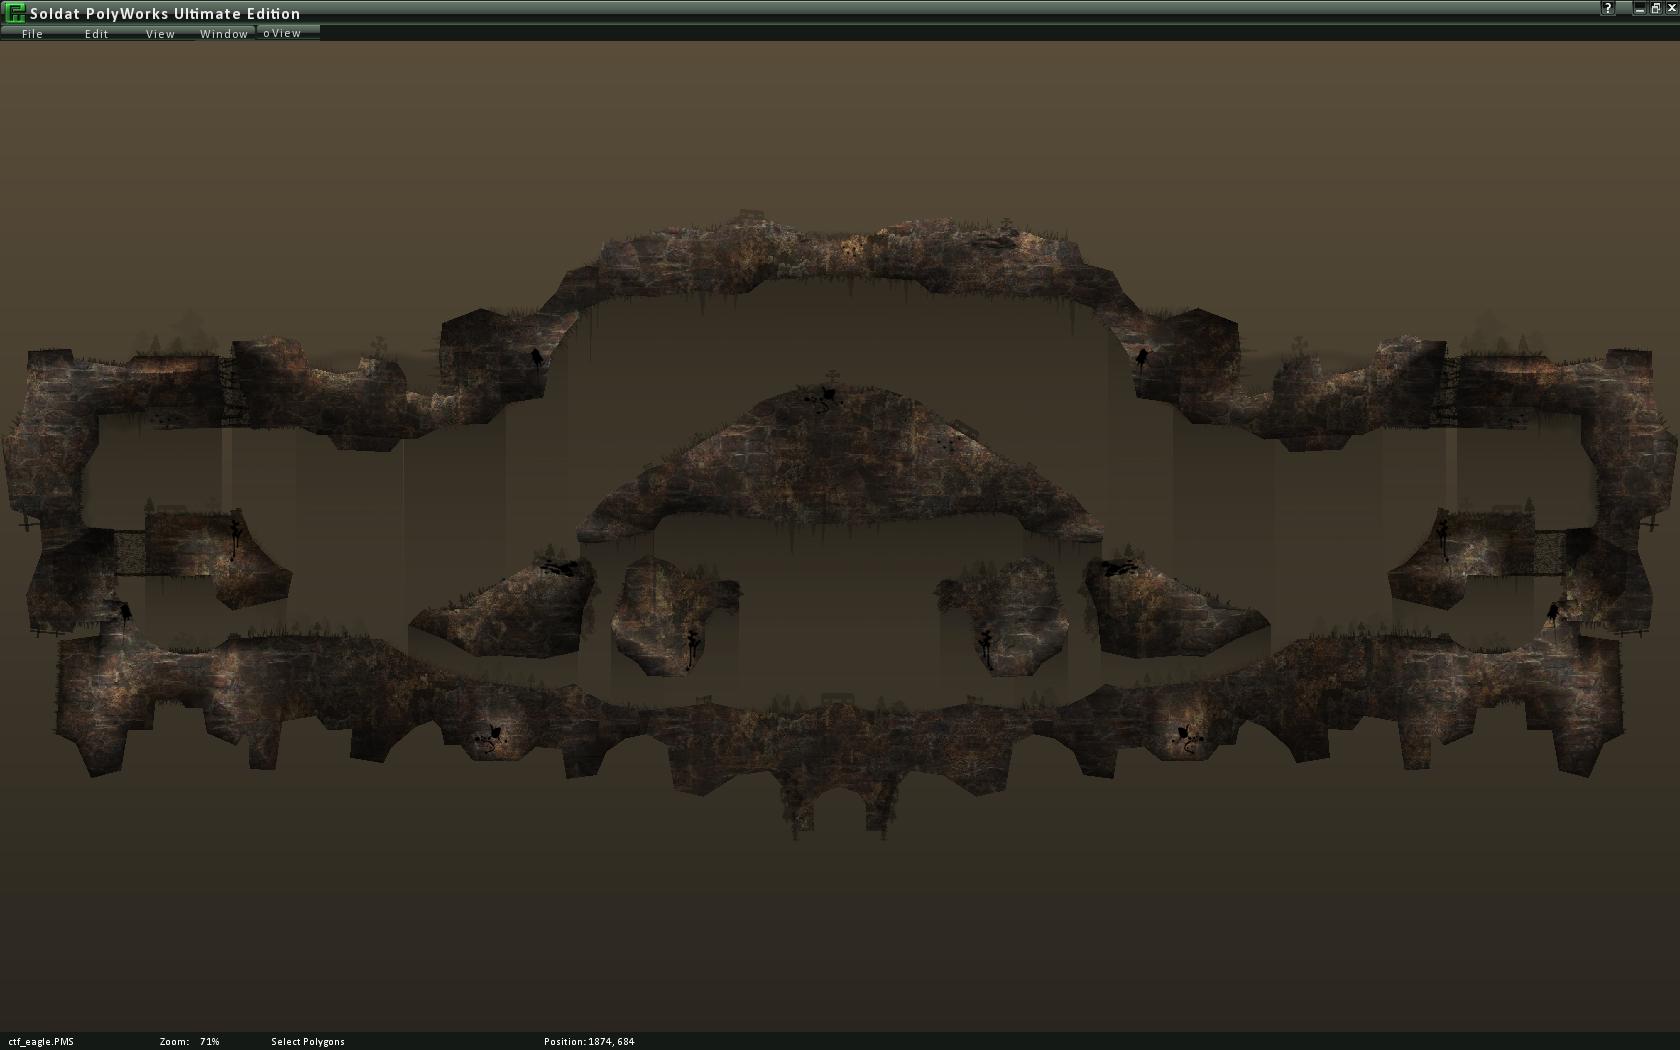The width and height of the screenshot is (1680, 1050).
Task: Click the ctf_eagle.PMS filename in status bar
Action: pos(41,1041)
